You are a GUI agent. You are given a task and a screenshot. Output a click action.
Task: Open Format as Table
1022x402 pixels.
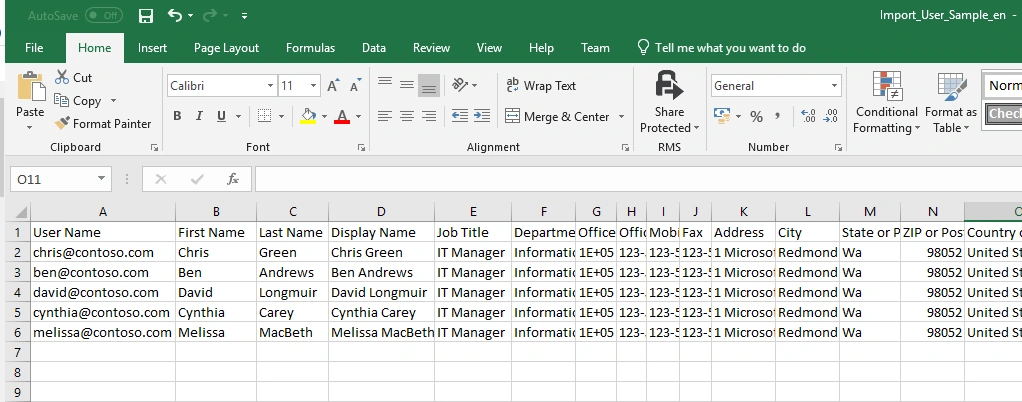click(x=951, y=102)
